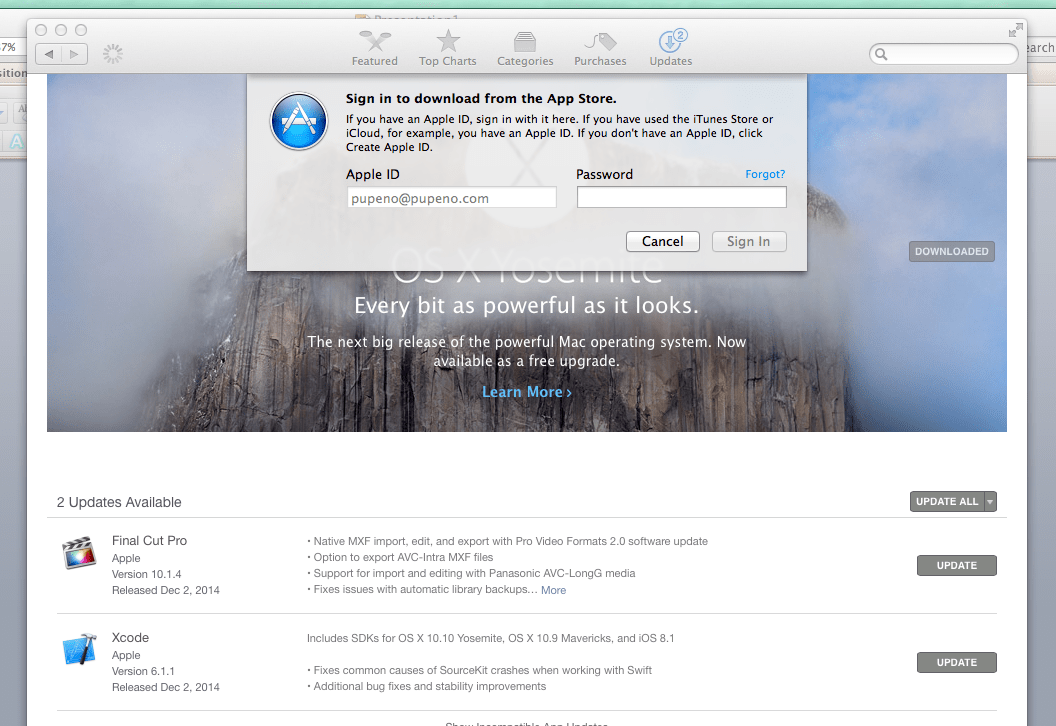Update Final Cut Pro

coord(956,565)
